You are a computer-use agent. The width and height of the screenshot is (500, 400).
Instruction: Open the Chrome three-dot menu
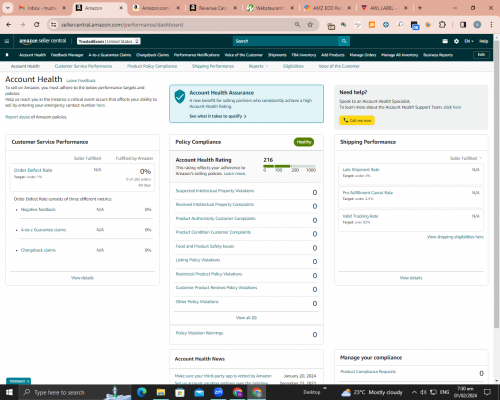491,25
